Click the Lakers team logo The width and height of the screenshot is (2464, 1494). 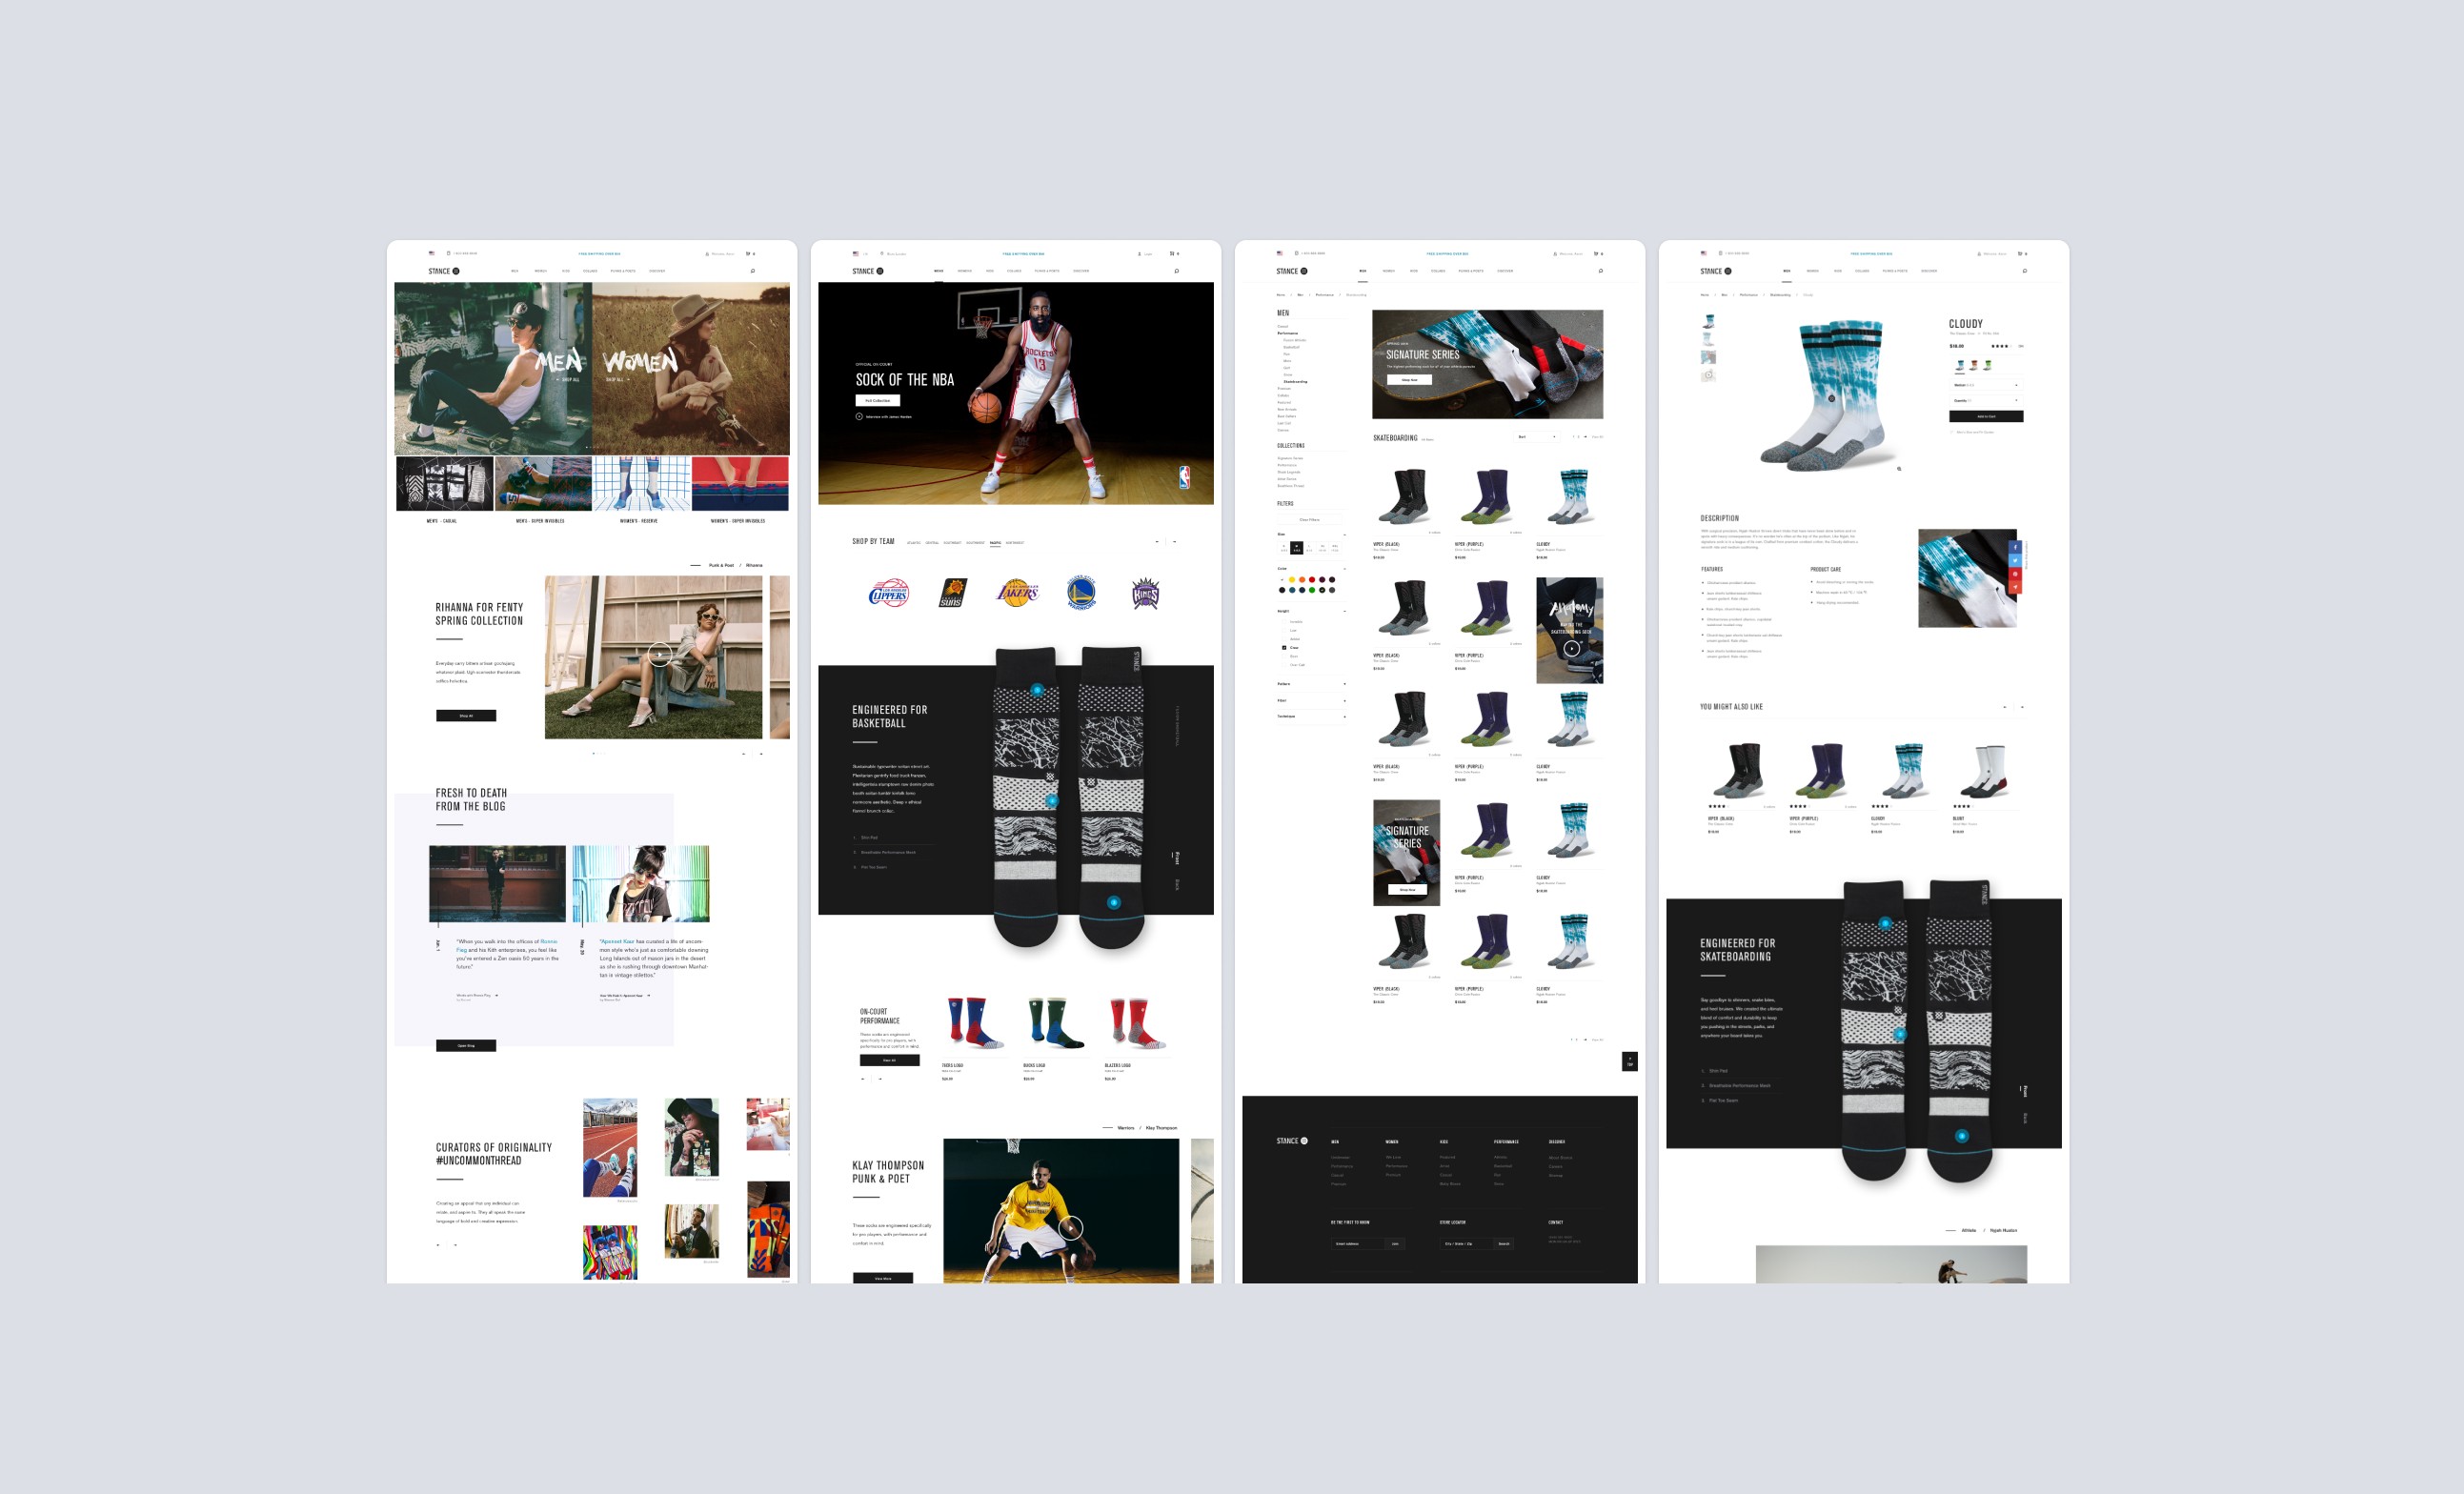pos(1017,592)
